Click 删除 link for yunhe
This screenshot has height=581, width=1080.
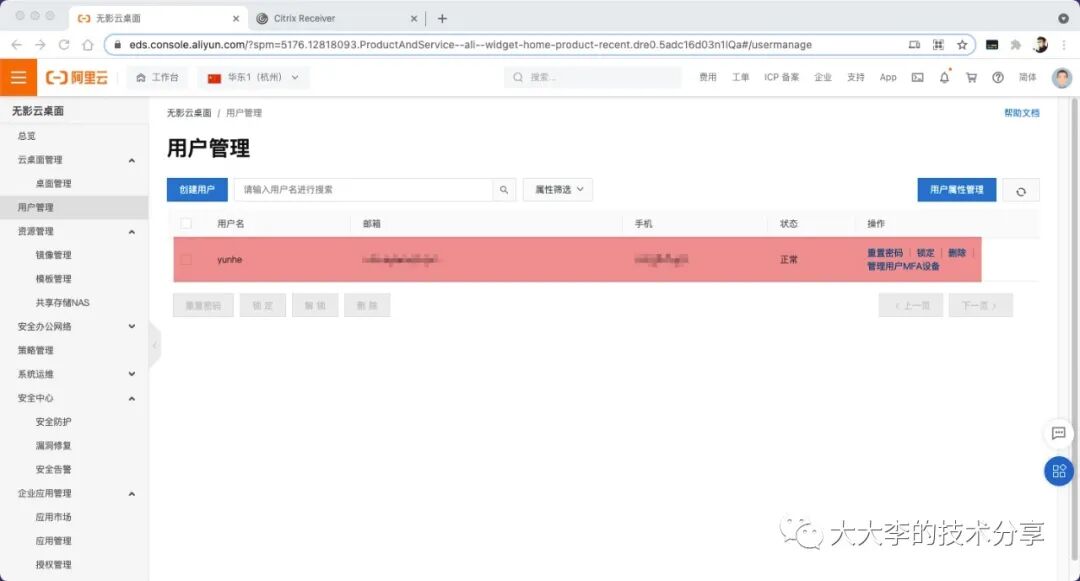click(x=957, y=253)
